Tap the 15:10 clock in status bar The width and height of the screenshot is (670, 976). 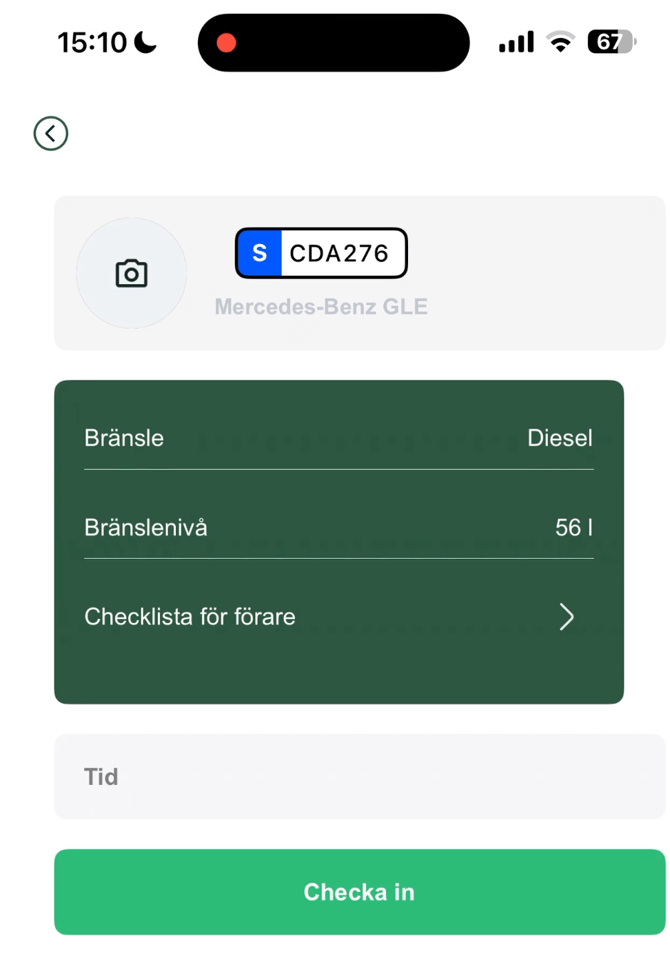coord(92,42)
